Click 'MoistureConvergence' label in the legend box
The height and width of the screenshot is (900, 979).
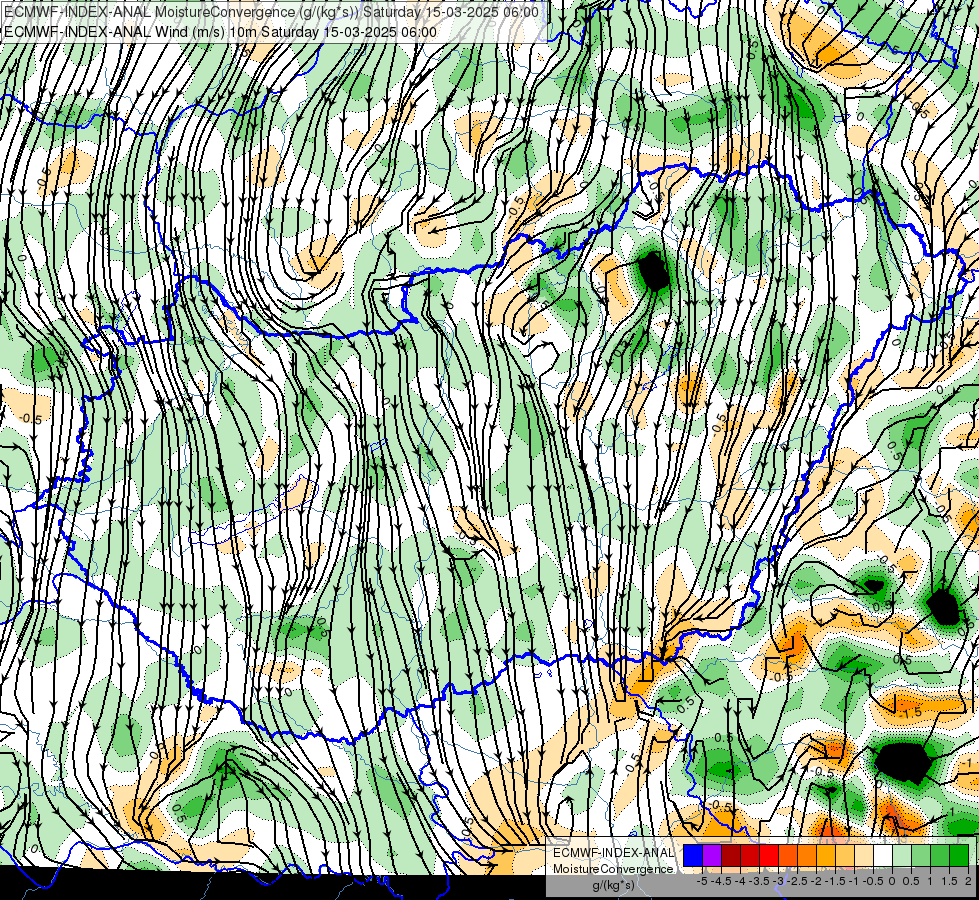pyautogui.click(x=613, y=869)
